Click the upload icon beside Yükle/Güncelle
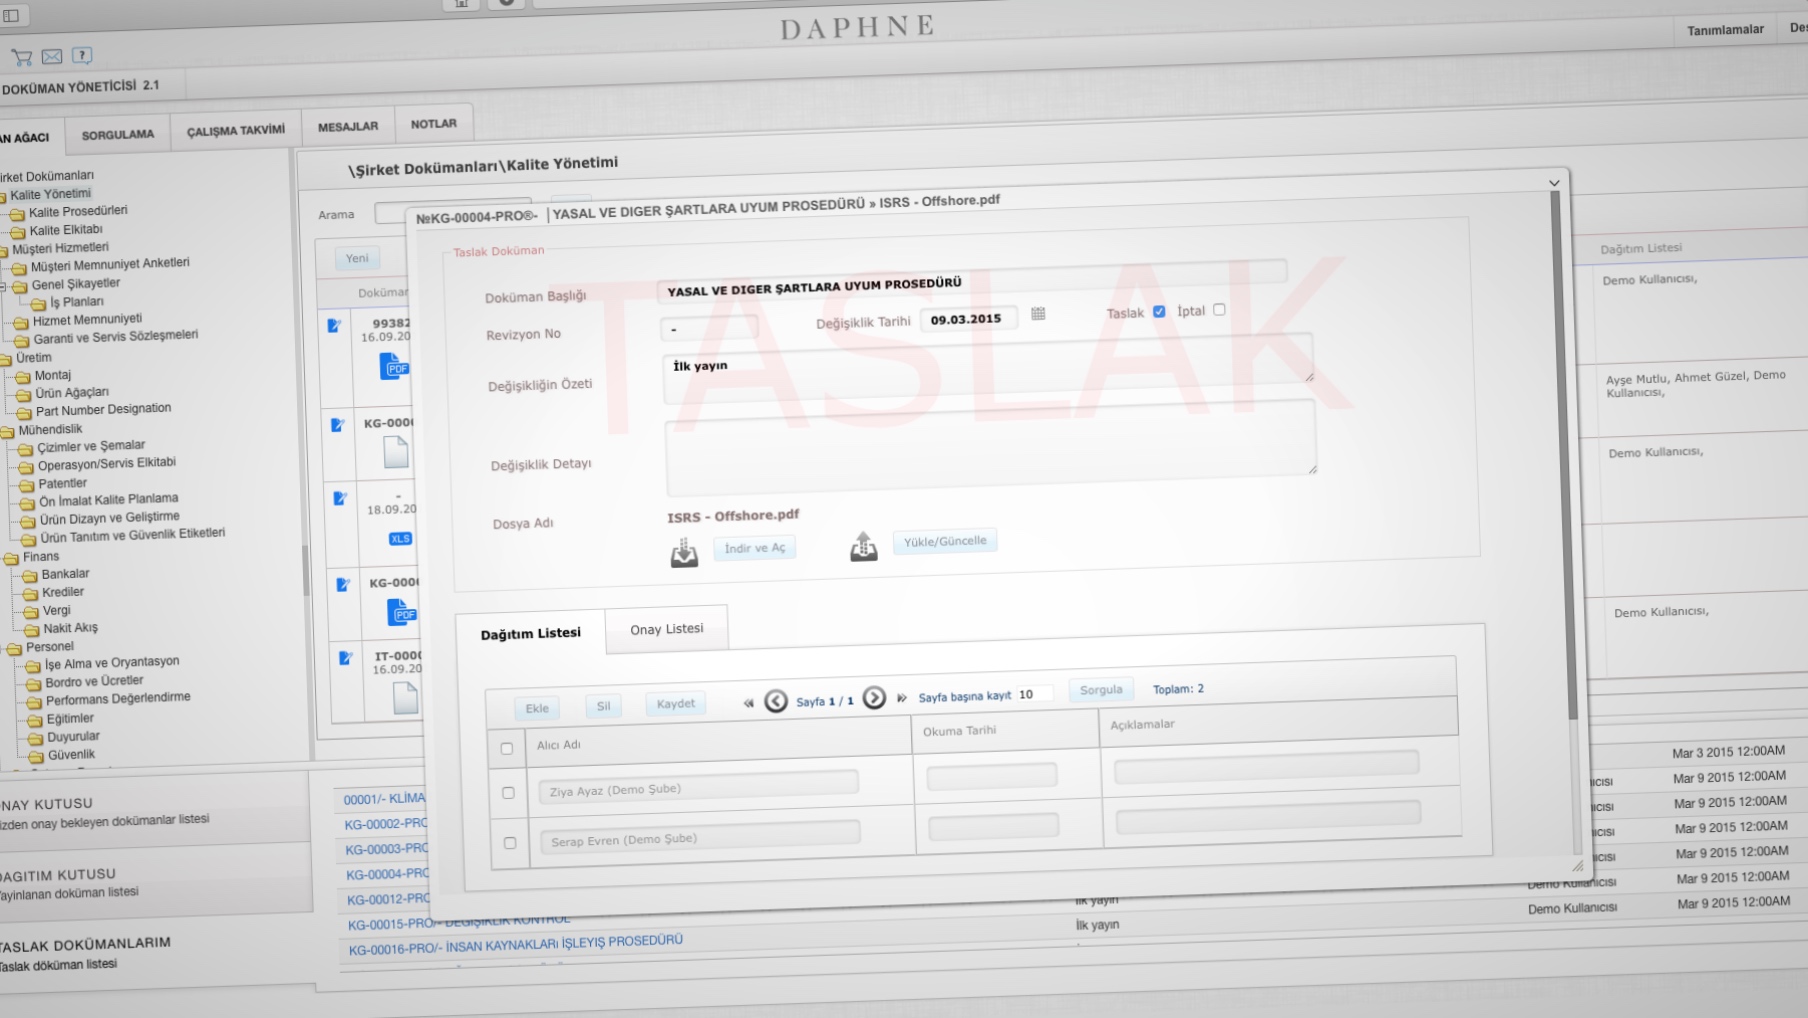Screen dimensions: 1808x1018 pyautogui.click(x=863, y=546)
